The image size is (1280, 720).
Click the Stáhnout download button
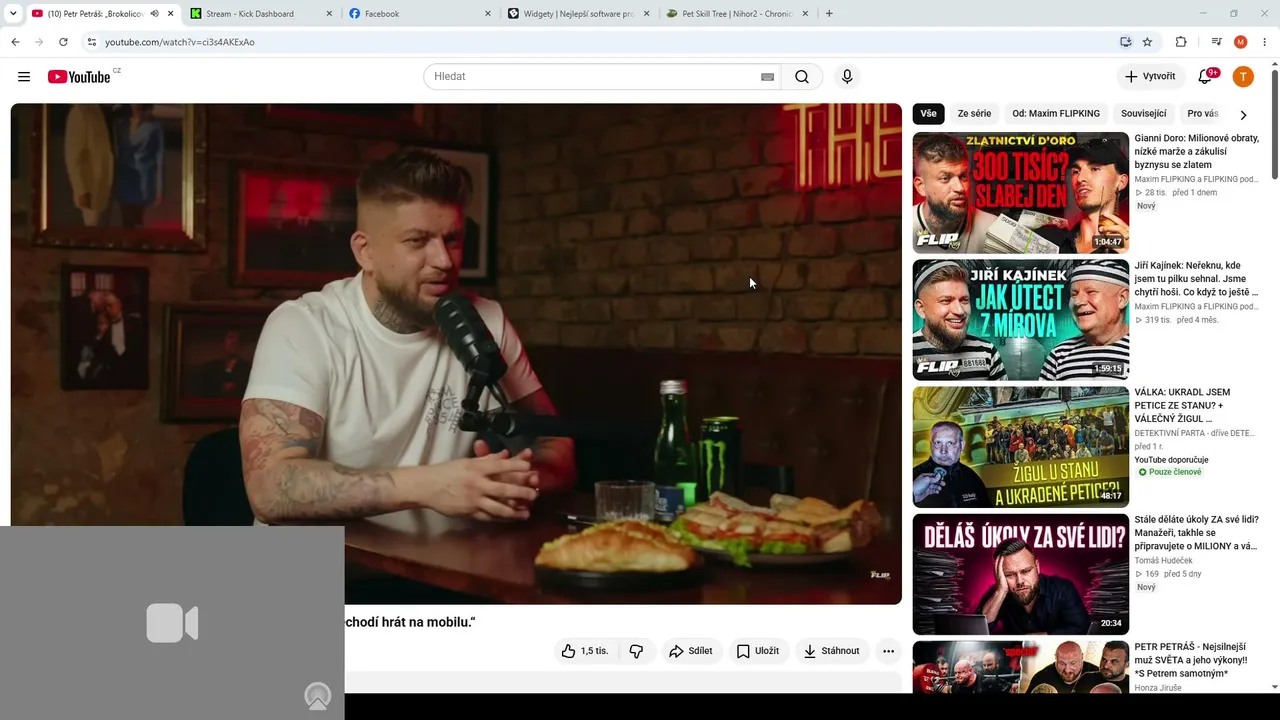(832, 651)
